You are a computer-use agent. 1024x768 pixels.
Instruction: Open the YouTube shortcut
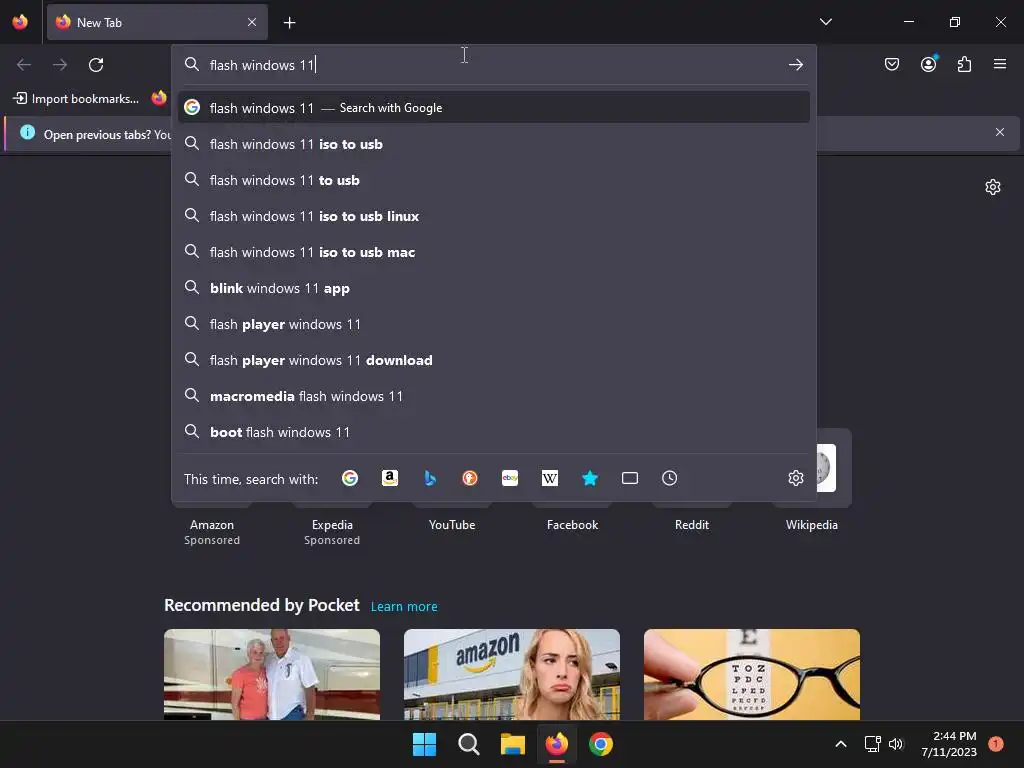pyautogui.click(x=452, y=524)
